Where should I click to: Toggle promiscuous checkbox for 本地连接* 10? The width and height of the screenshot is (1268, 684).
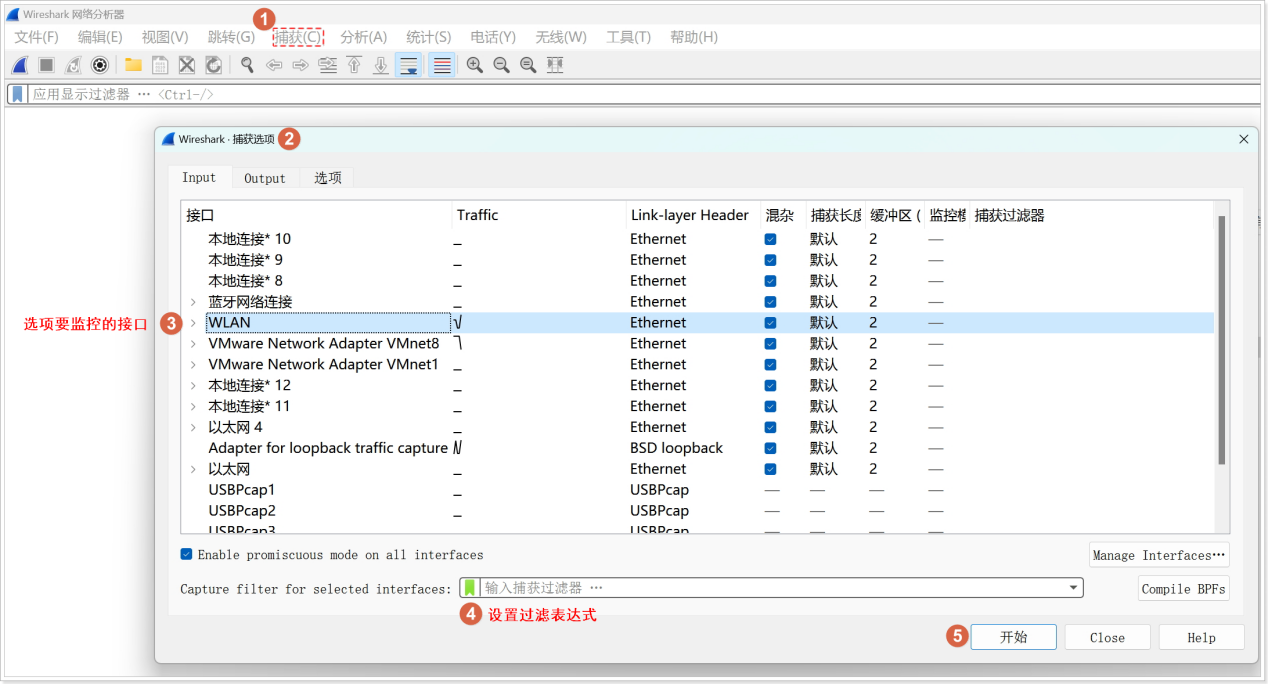click(770, 239)
